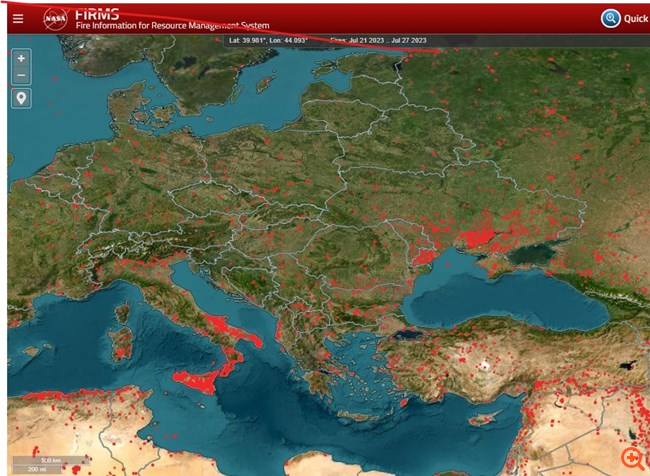This screenshot has width=650, height=476.
Task: Click the orange magnifier enlarge icon
Action: click(632, 458)
